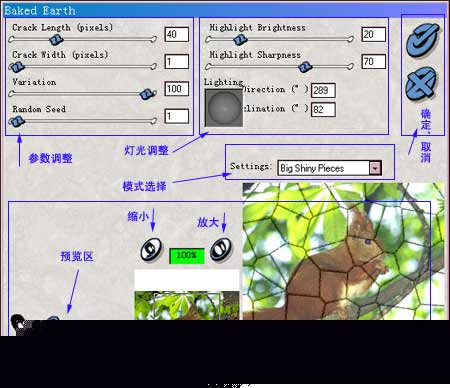This screenshot has height=388, width=450.
Task: Select the Big Shiny Pieces combo box
Action: 329,168
